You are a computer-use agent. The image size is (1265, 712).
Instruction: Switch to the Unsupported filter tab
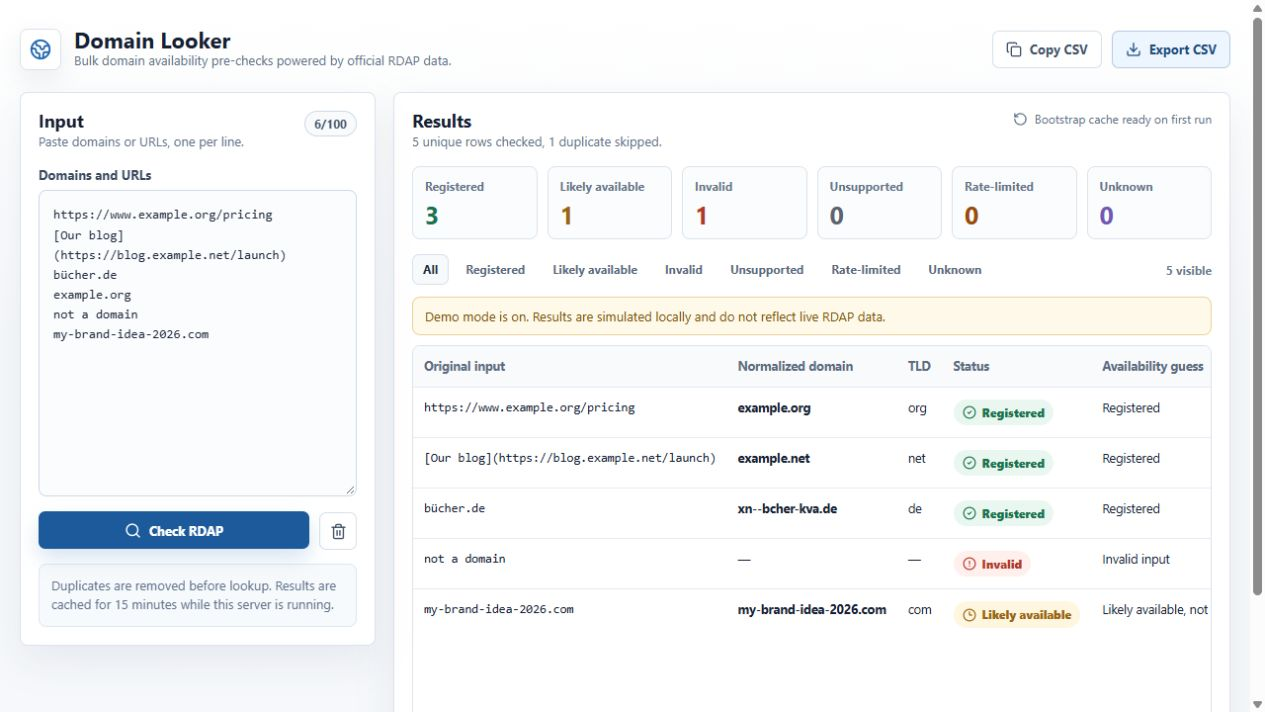pyautogui.click(x=767, y=270)
